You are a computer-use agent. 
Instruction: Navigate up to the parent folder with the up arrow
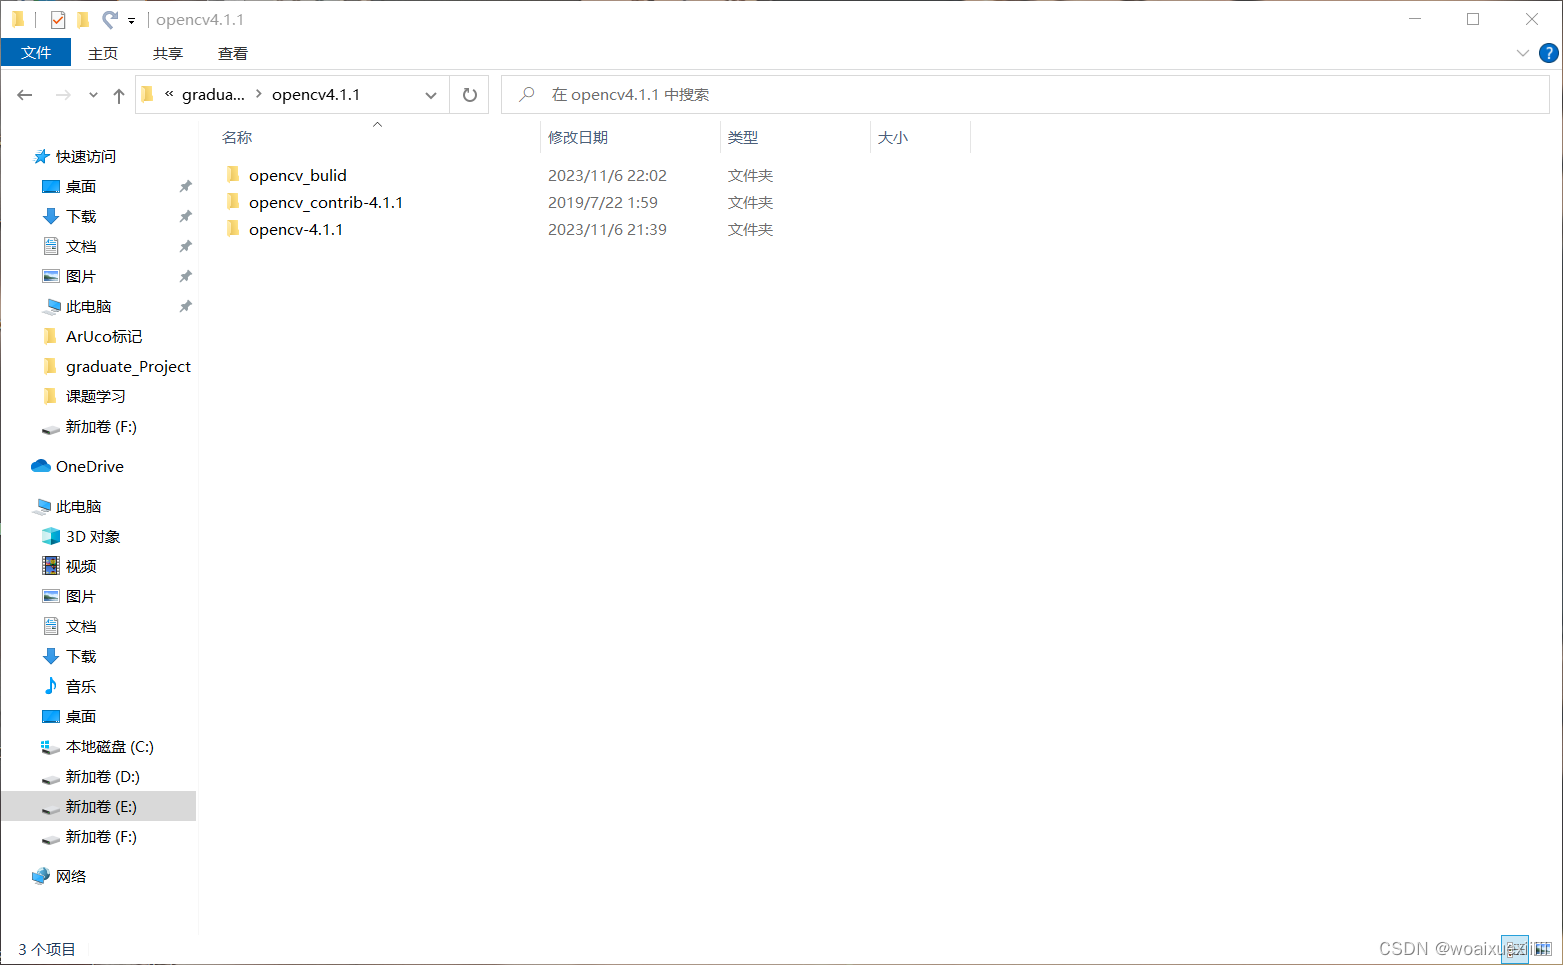[118, 94]
